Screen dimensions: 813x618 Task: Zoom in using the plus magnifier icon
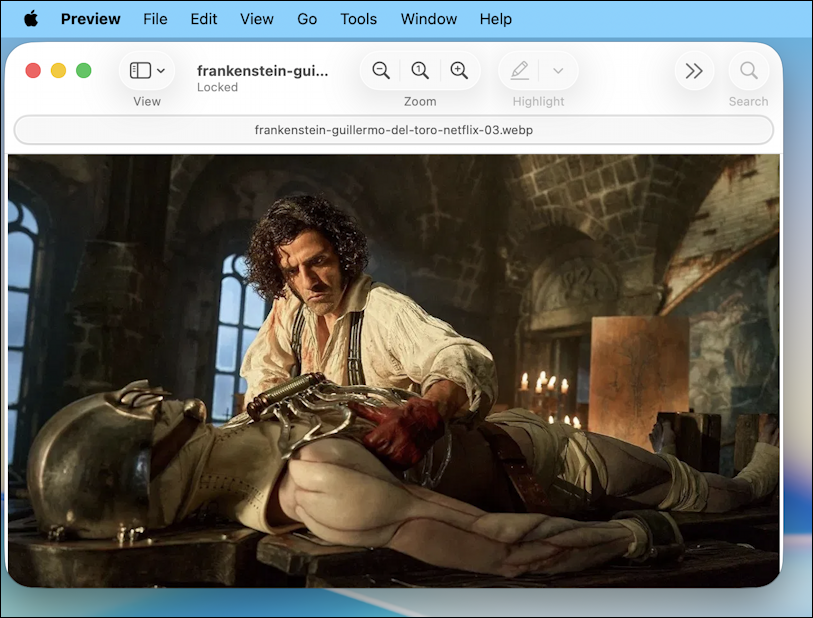coord(460,70)
